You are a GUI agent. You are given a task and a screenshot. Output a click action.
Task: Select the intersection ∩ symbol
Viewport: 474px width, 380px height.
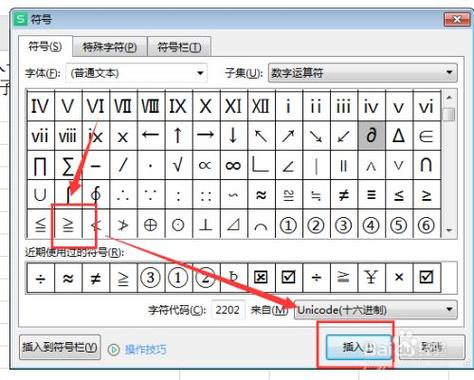(x=427, y=165)
